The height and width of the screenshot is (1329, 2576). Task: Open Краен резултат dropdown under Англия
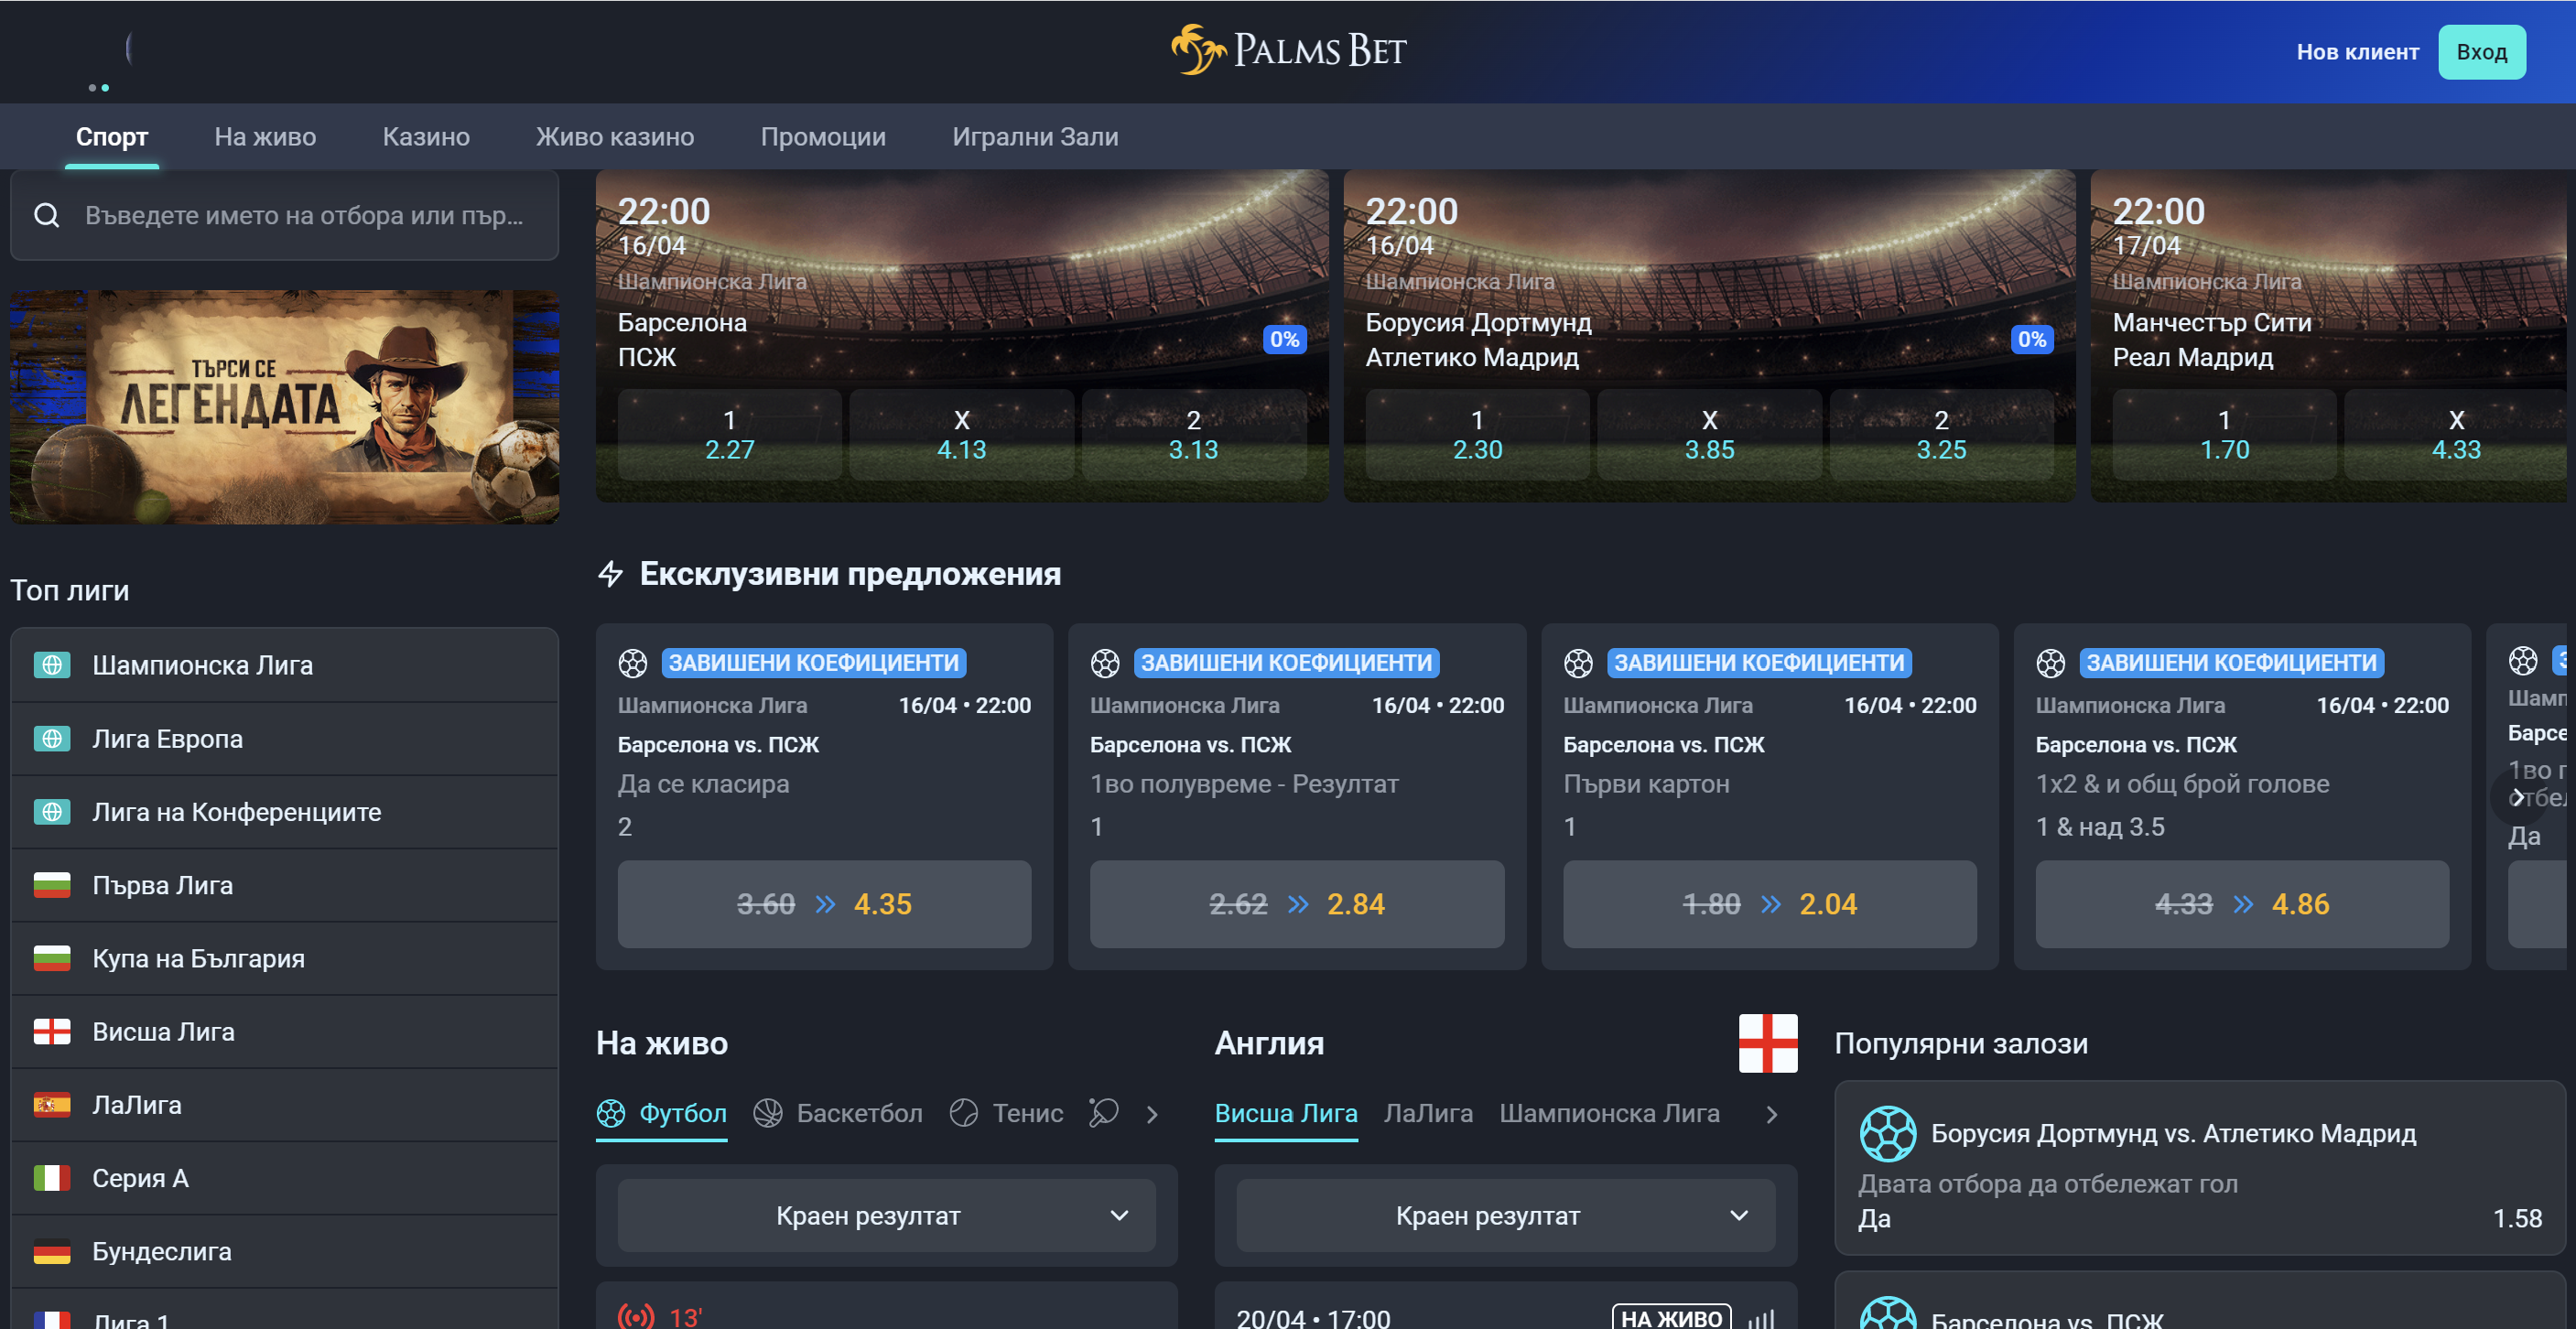pyautogui.click(x=1505, y=1215)
